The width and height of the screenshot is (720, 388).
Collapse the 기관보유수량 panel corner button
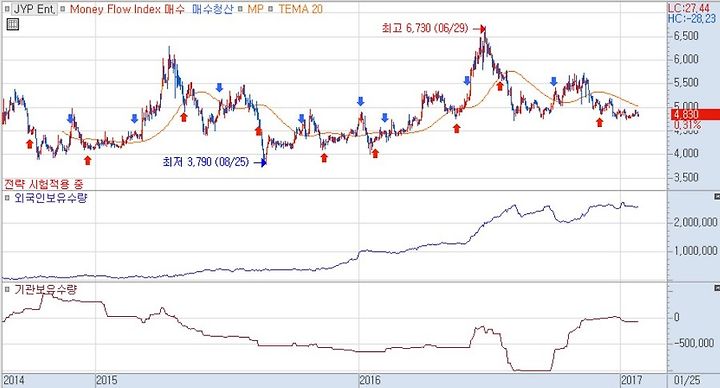(717, 288)
